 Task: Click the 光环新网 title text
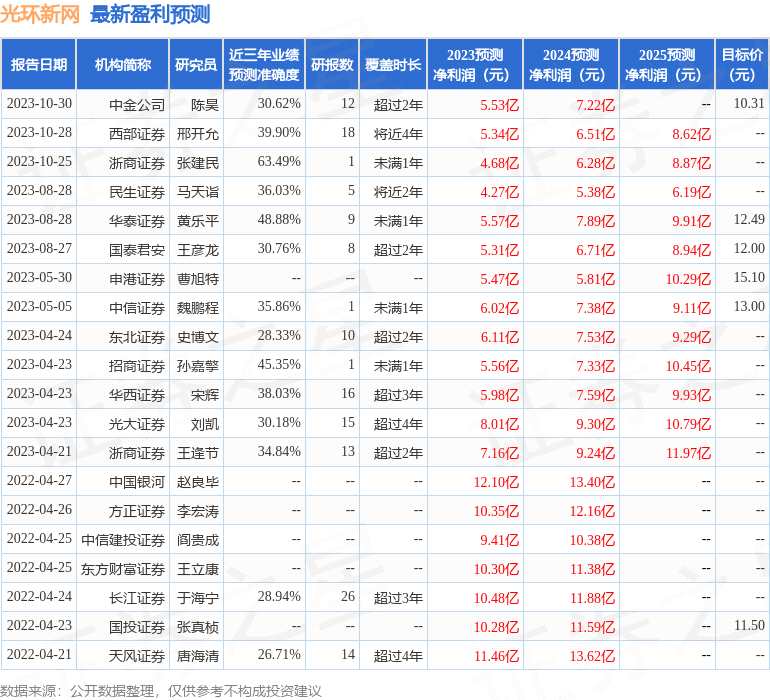point(40,14)
